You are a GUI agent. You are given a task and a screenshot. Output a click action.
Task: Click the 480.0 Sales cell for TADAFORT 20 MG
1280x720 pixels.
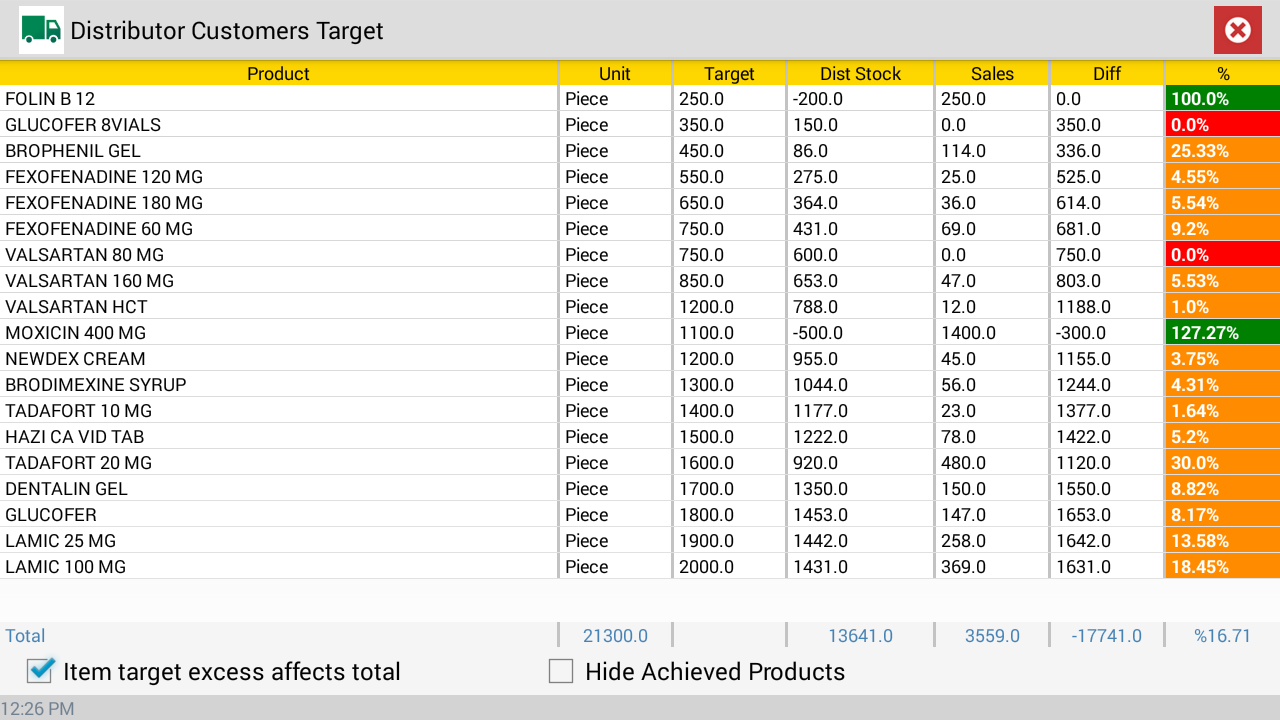point(992,462)
